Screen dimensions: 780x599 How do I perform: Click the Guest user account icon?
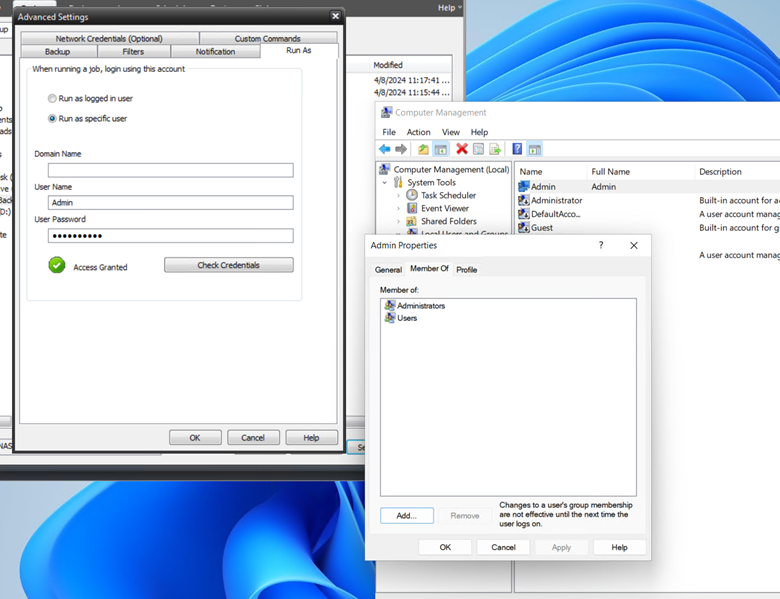click(523, 227)
